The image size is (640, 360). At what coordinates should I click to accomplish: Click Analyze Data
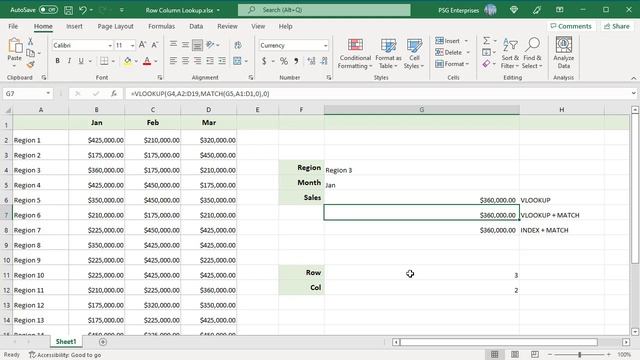(564, 53)
